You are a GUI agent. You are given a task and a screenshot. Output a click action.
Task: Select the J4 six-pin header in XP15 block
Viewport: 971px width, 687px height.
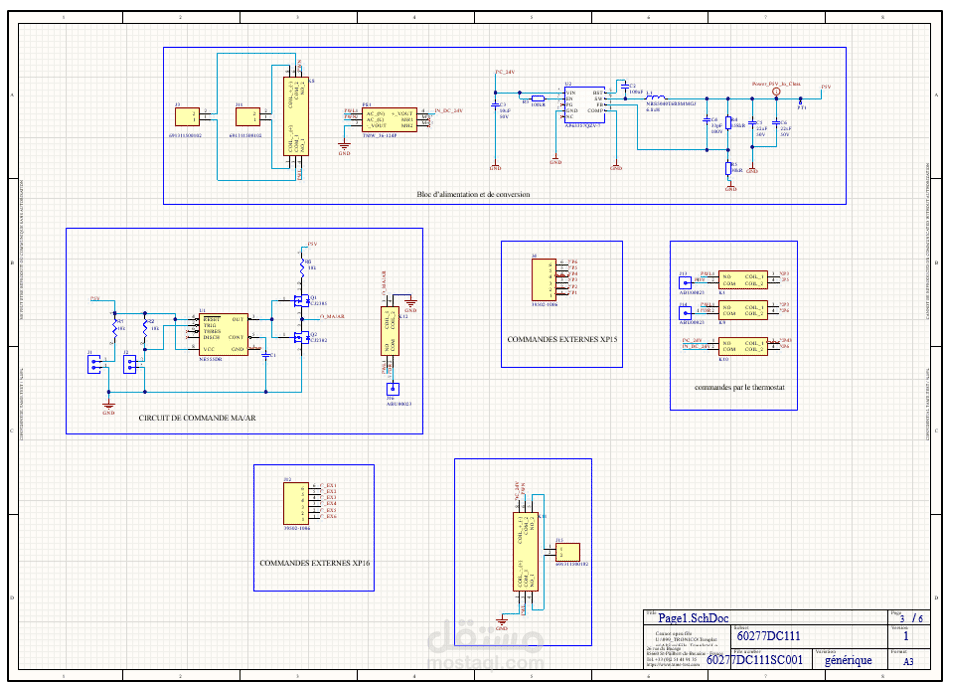coord(544,280)
